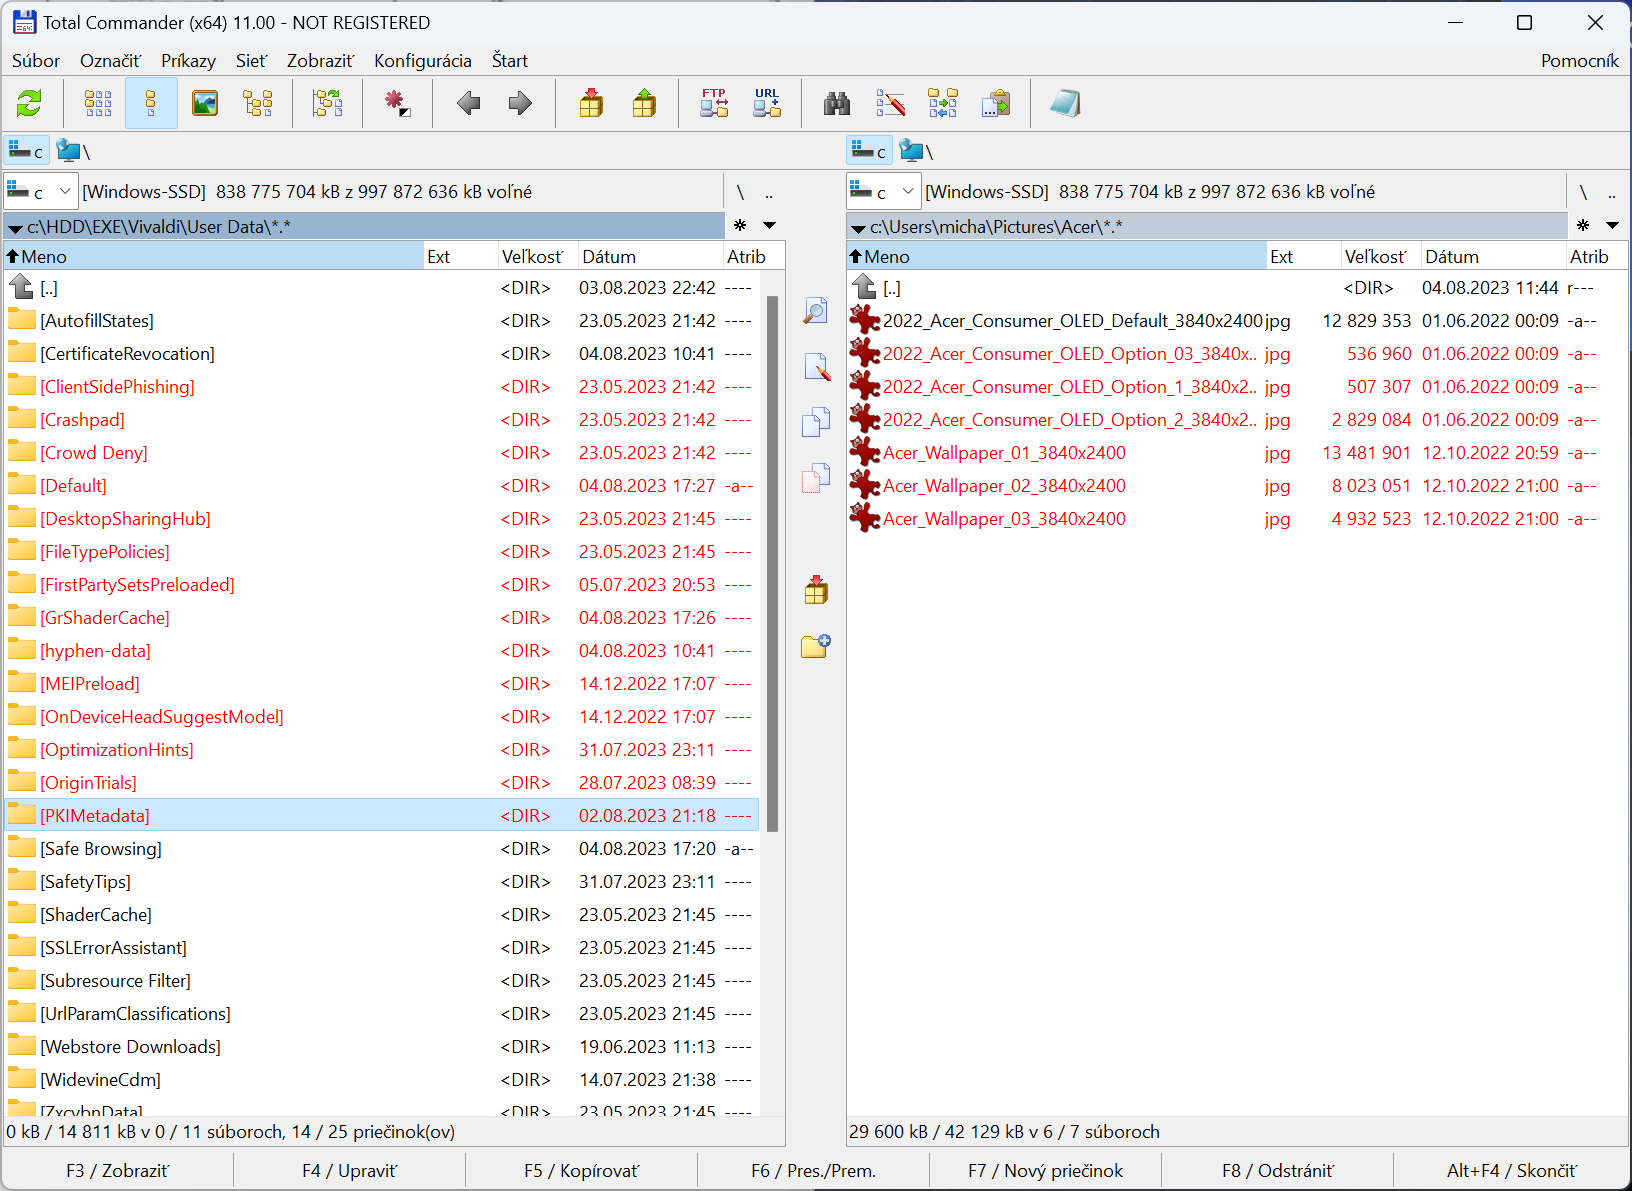This screenshot has height=1191, width=1632.
Task: Click the new folder icon in middle bar
Action: pos(816,646)
